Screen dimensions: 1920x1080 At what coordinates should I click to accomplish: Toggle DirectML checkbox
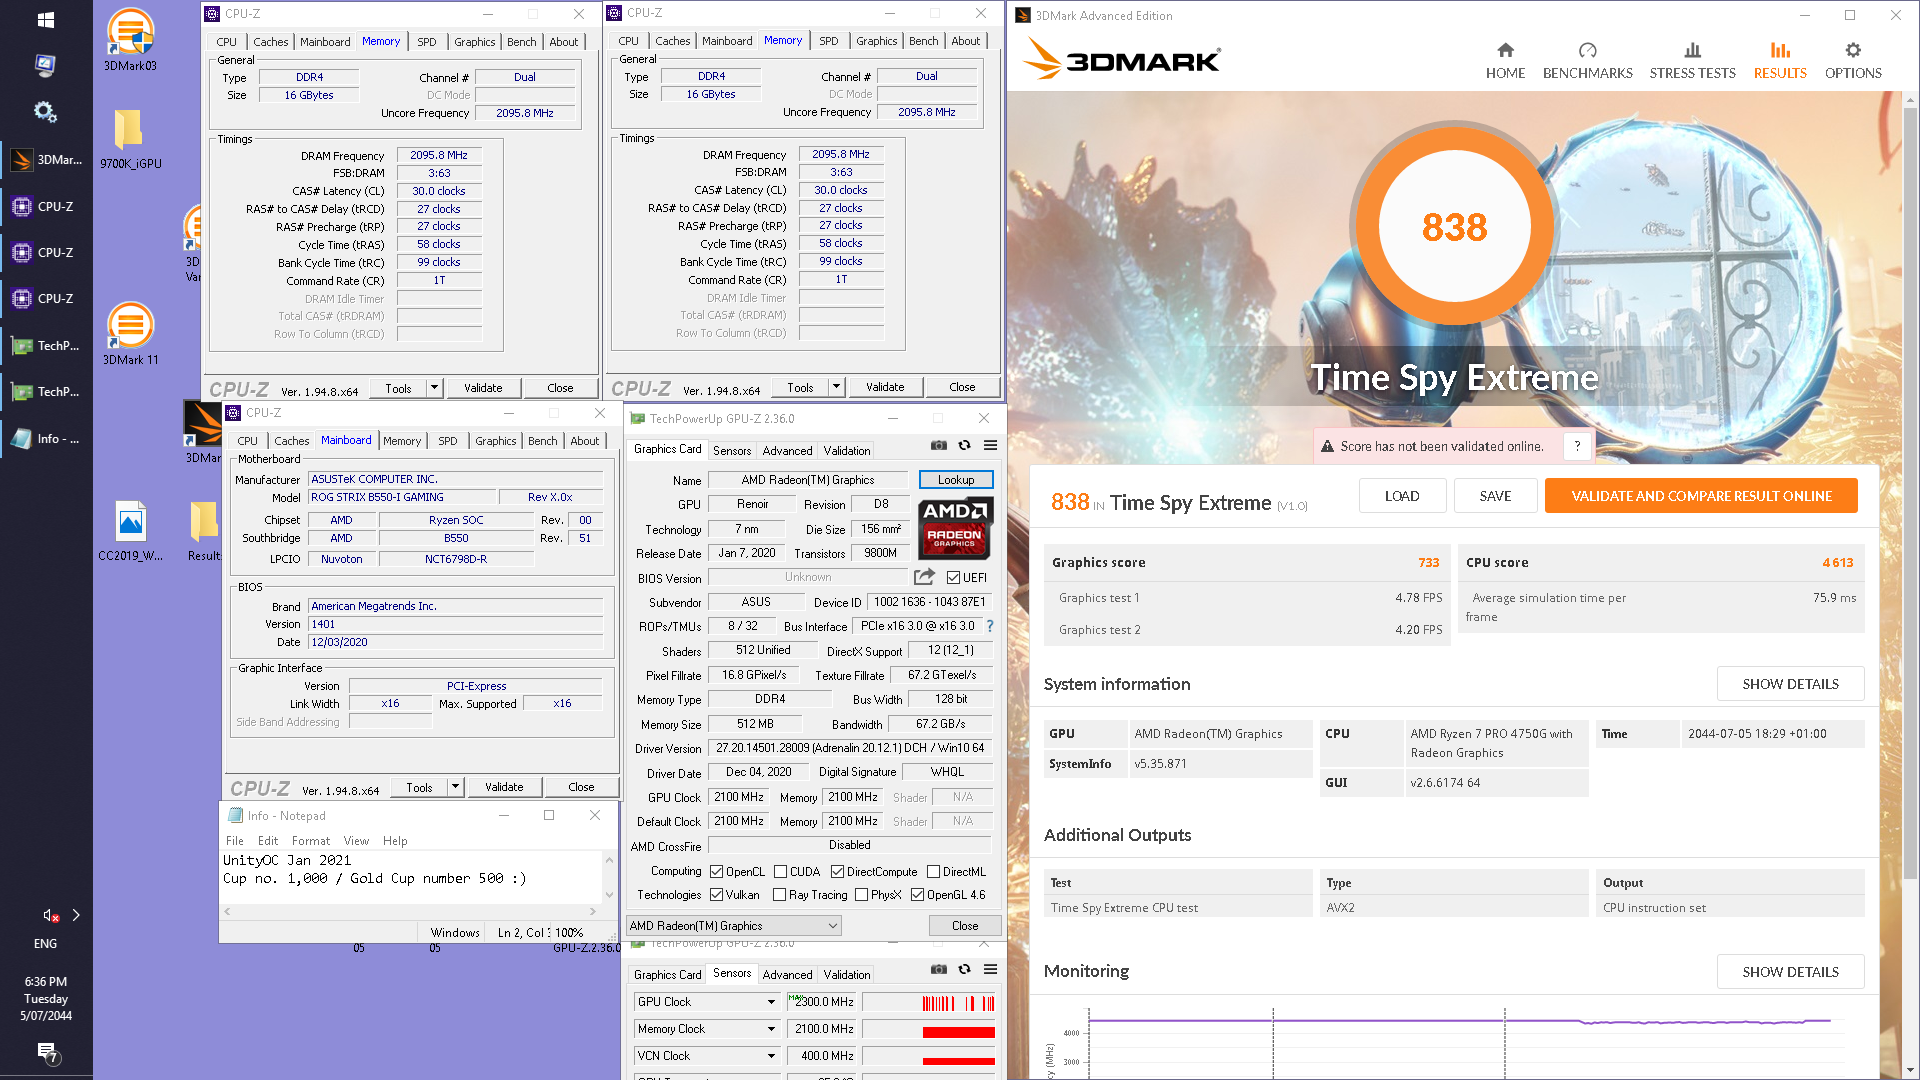coord(933,872)
